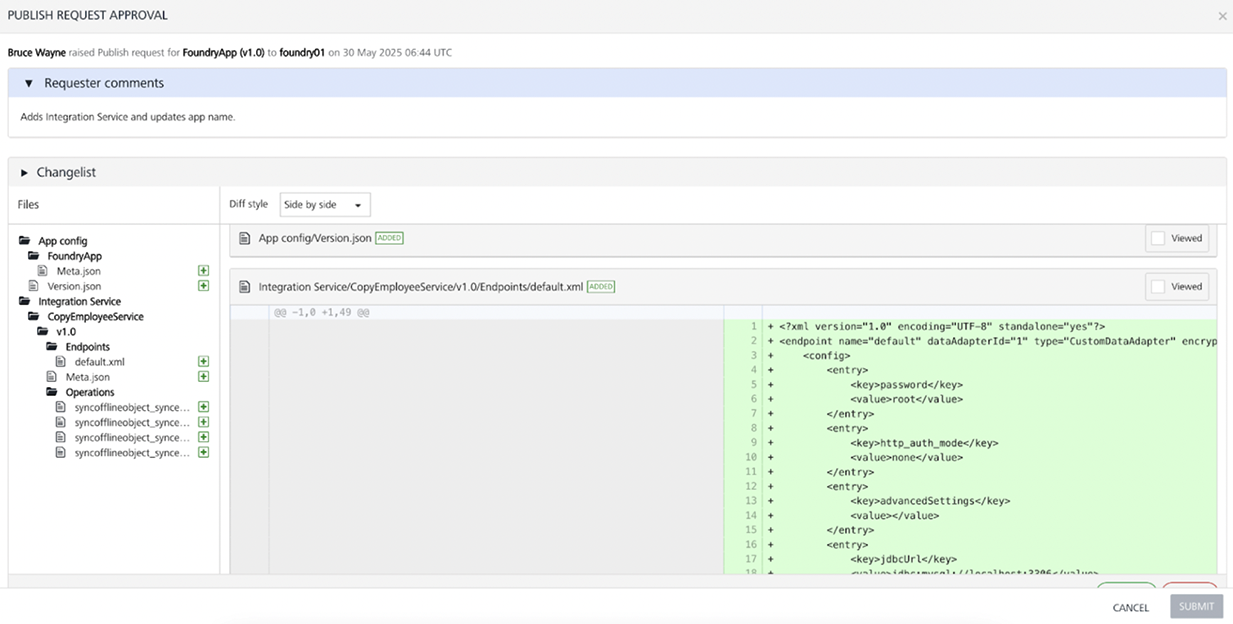Close the Publish Request Approval dialog

pos(1222,16)
